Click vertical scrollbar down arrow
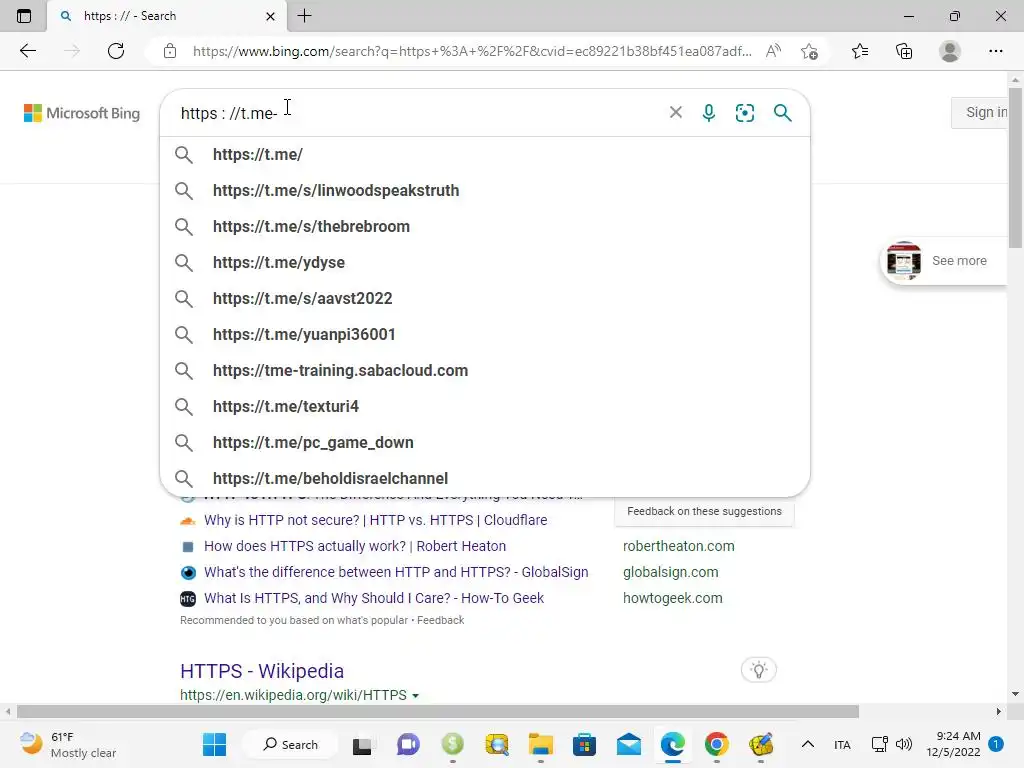Screen dimensions: 1024x768 (1015, 694)
